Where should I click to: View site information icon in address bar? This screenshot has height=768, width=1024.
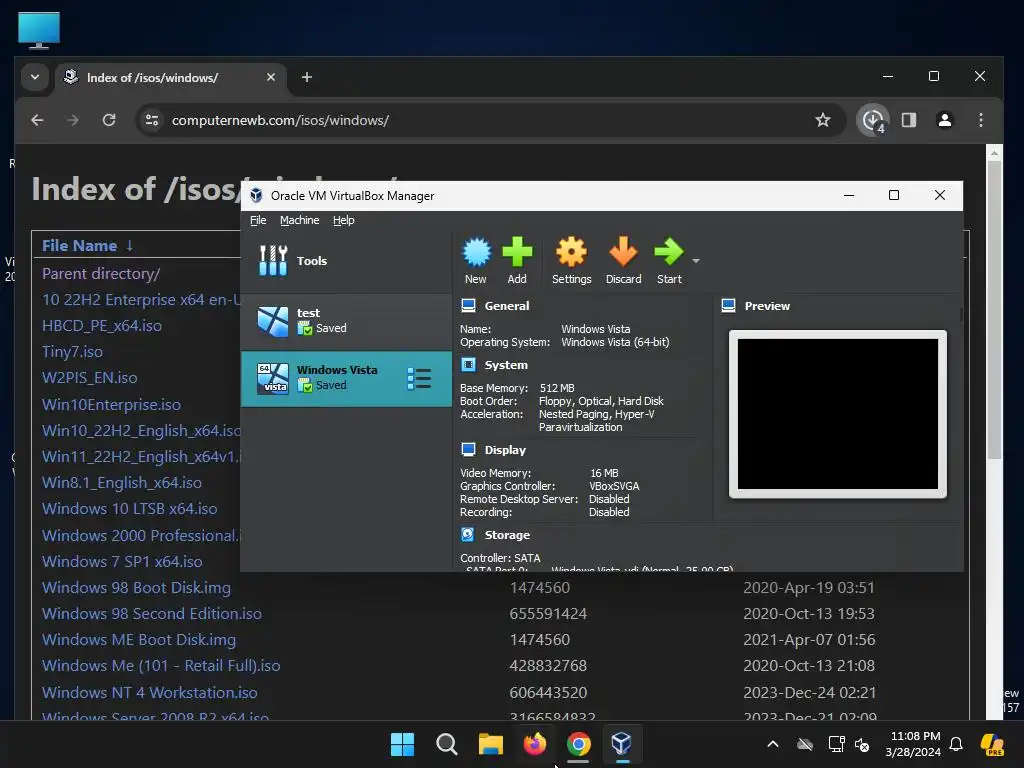[x=152, y=120]
